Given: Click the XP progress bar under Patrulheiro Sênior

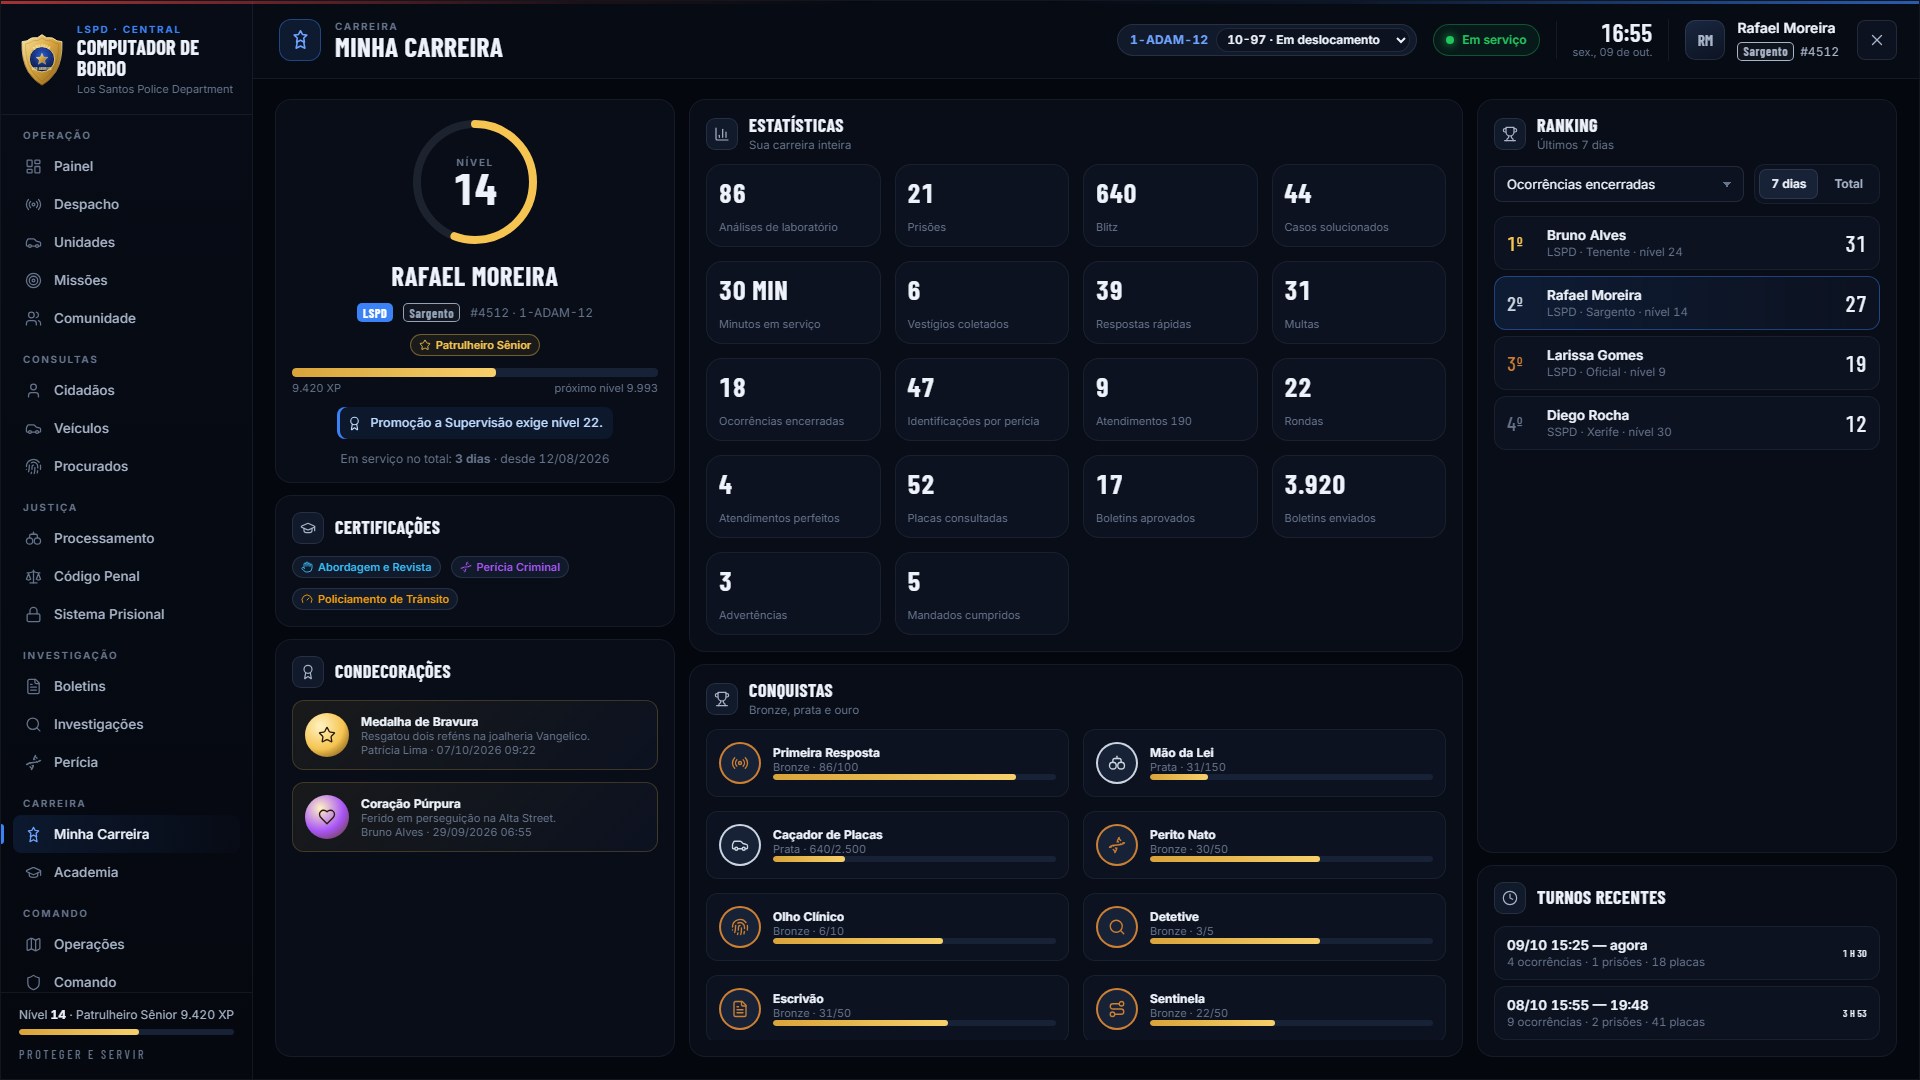Looking at the screenshot, I should click(475, 373).
